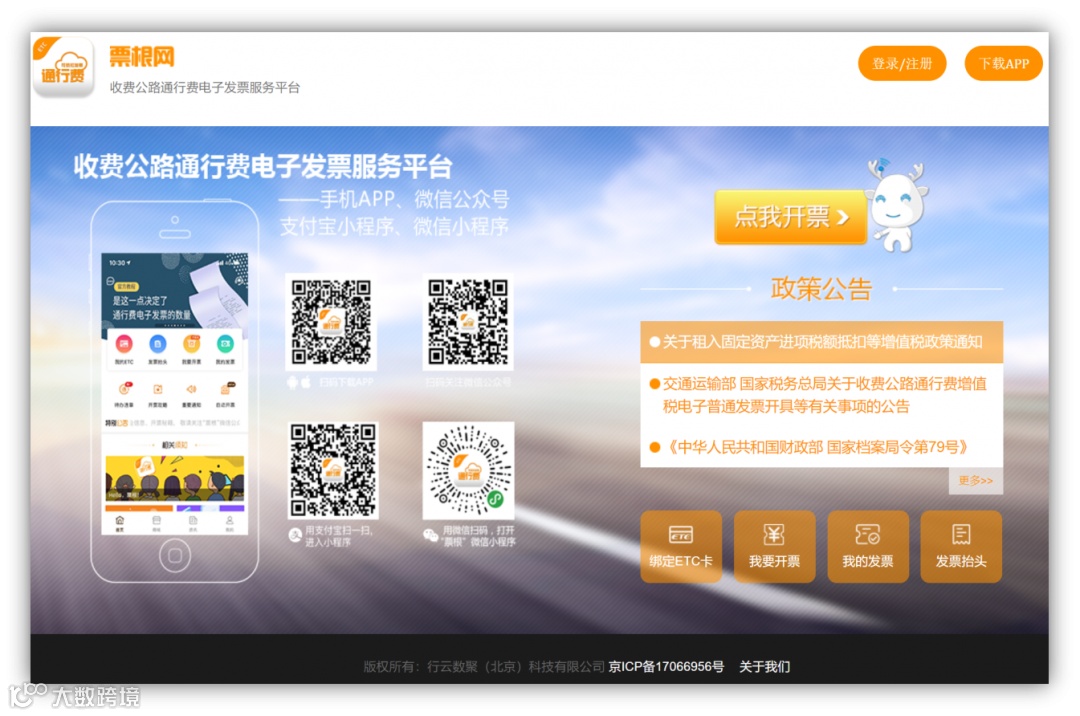Click the Alipay mini-program QR code
The height and width of the screenshot is (716, 1080).
coord(333,470)
